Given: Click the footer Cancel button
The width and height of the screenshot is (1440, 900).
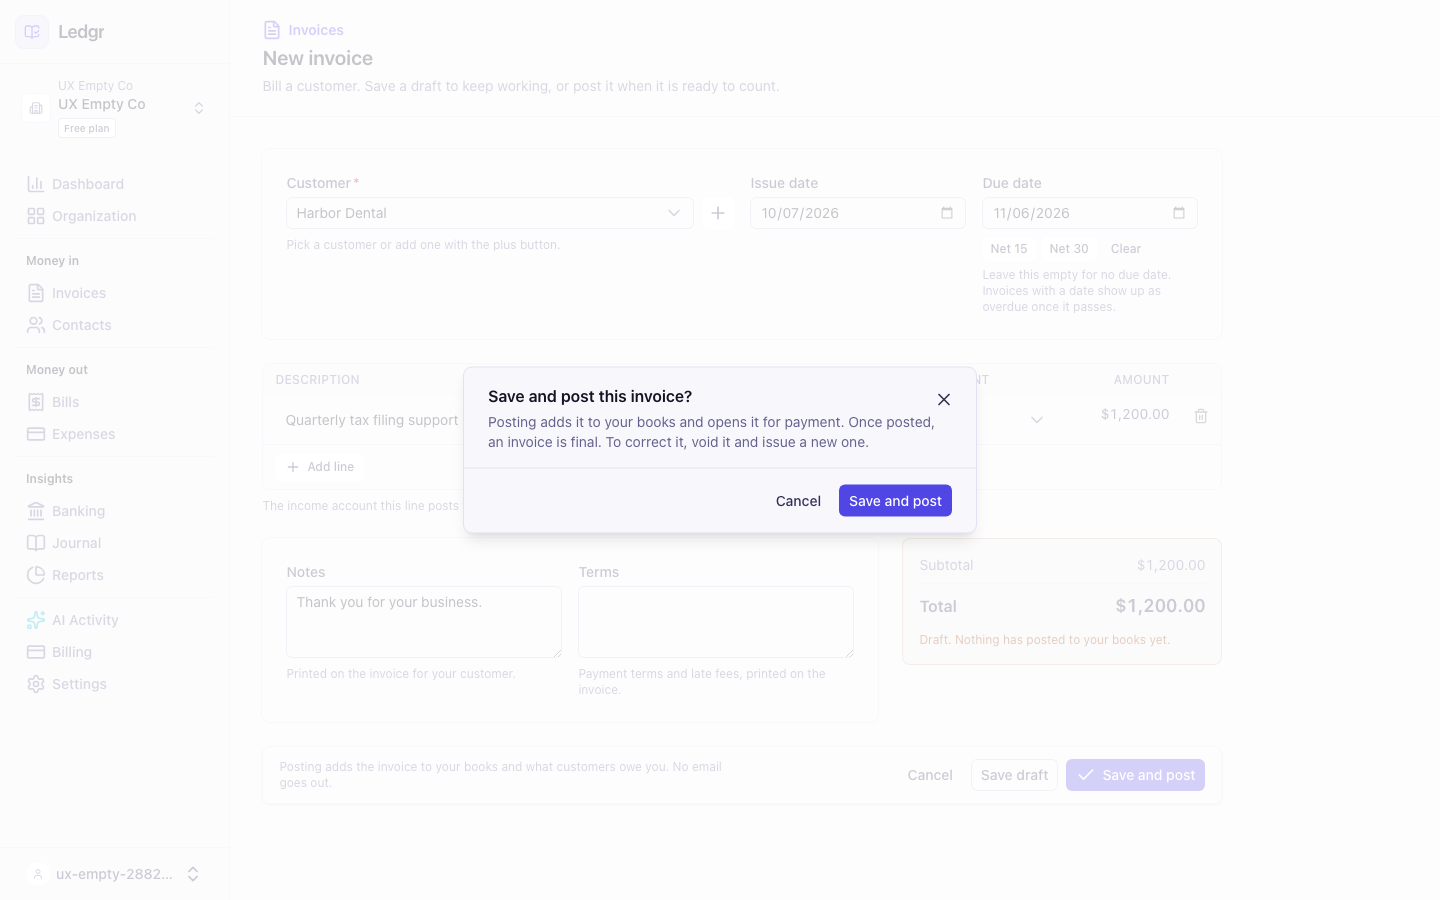Looking at the screenshot, I should tap(930, 775).
